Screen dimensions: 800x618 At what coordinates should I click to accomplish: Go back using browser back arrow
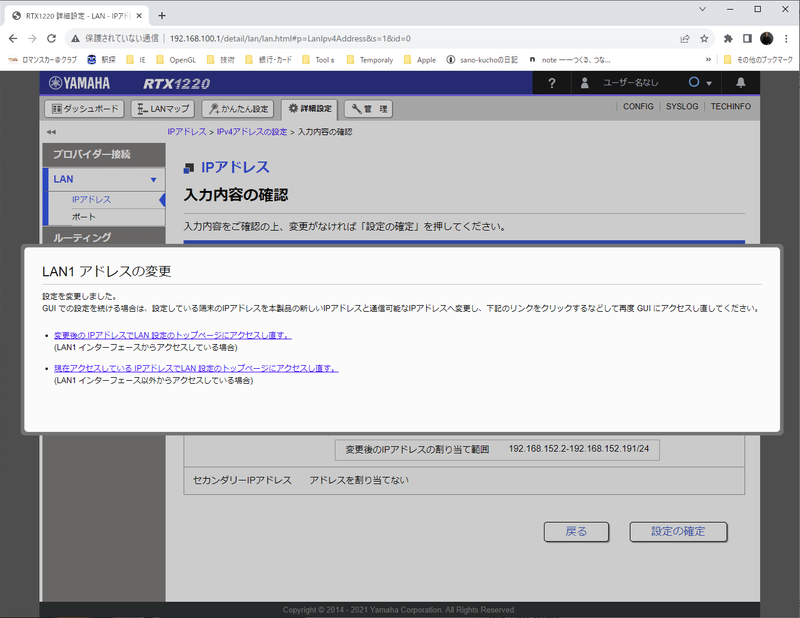13,39
